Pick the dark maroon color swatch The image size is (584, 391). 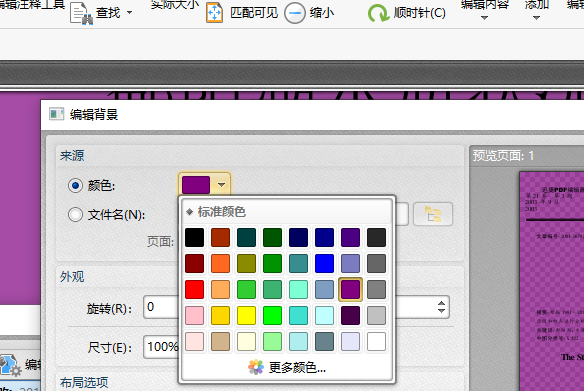point(194,264)
